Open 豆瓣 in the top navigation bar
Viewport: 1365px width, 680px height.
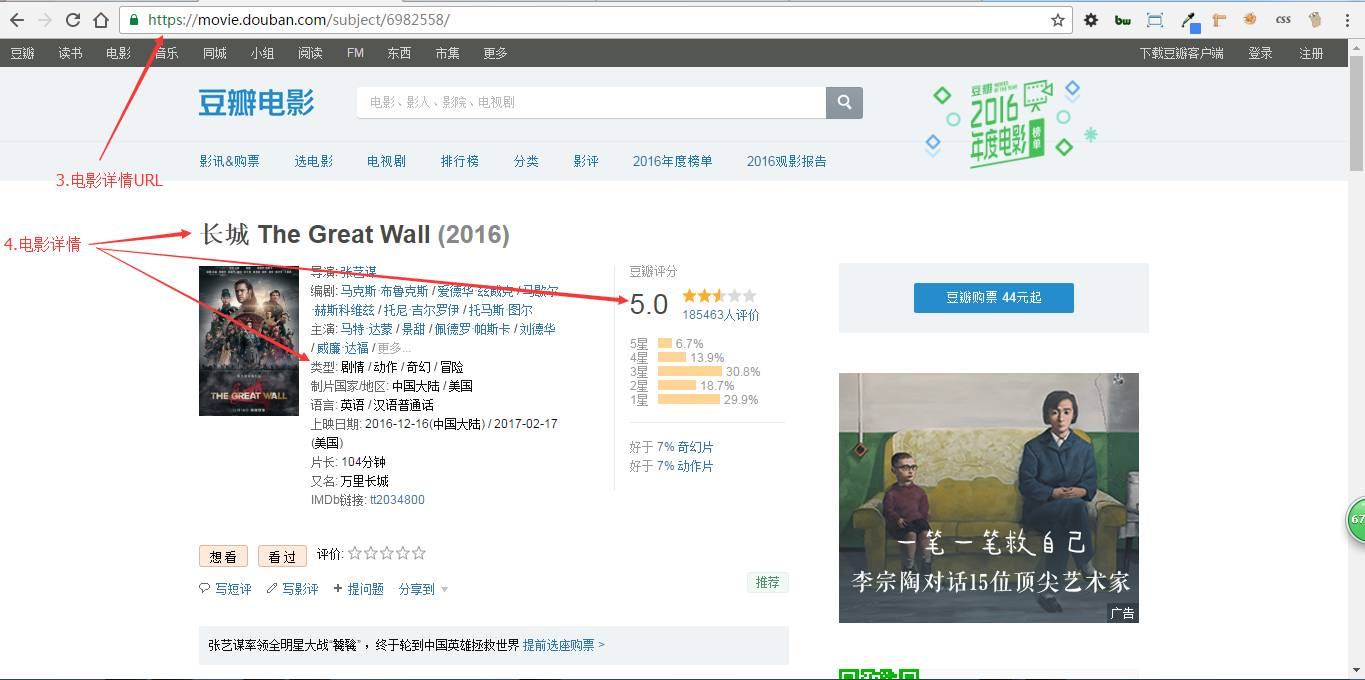[x=22, y=53]
